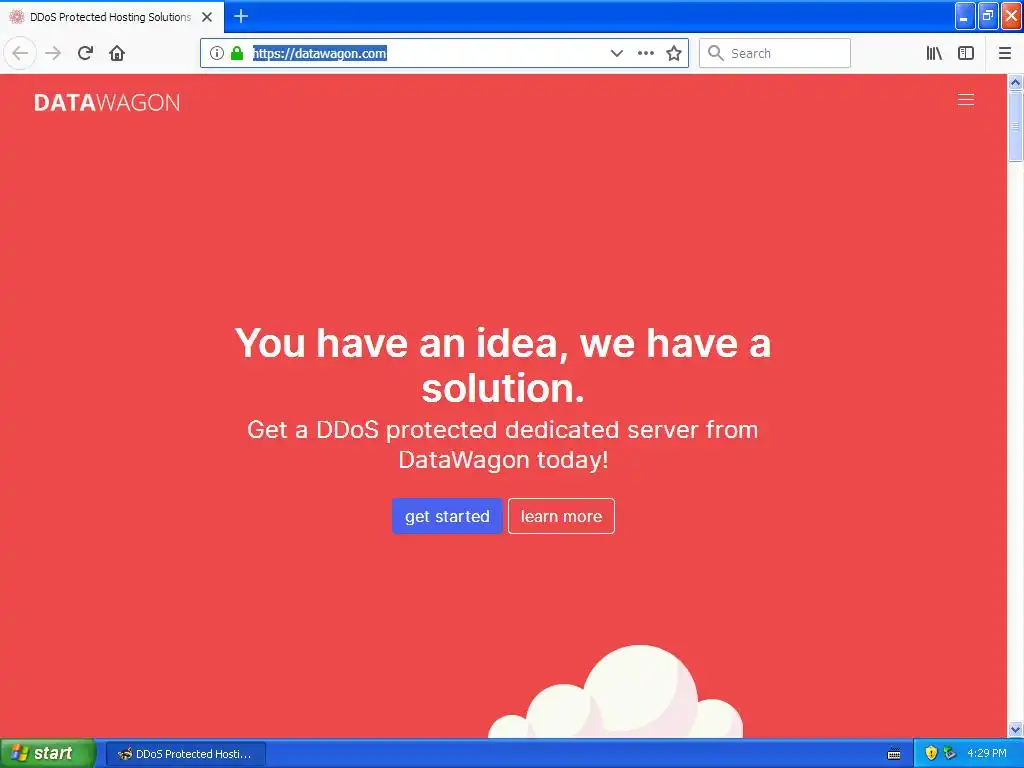Viewport: 1024px width, 768px height.
Task: Go back with the browser Back arrow
Action: point(20,53)
